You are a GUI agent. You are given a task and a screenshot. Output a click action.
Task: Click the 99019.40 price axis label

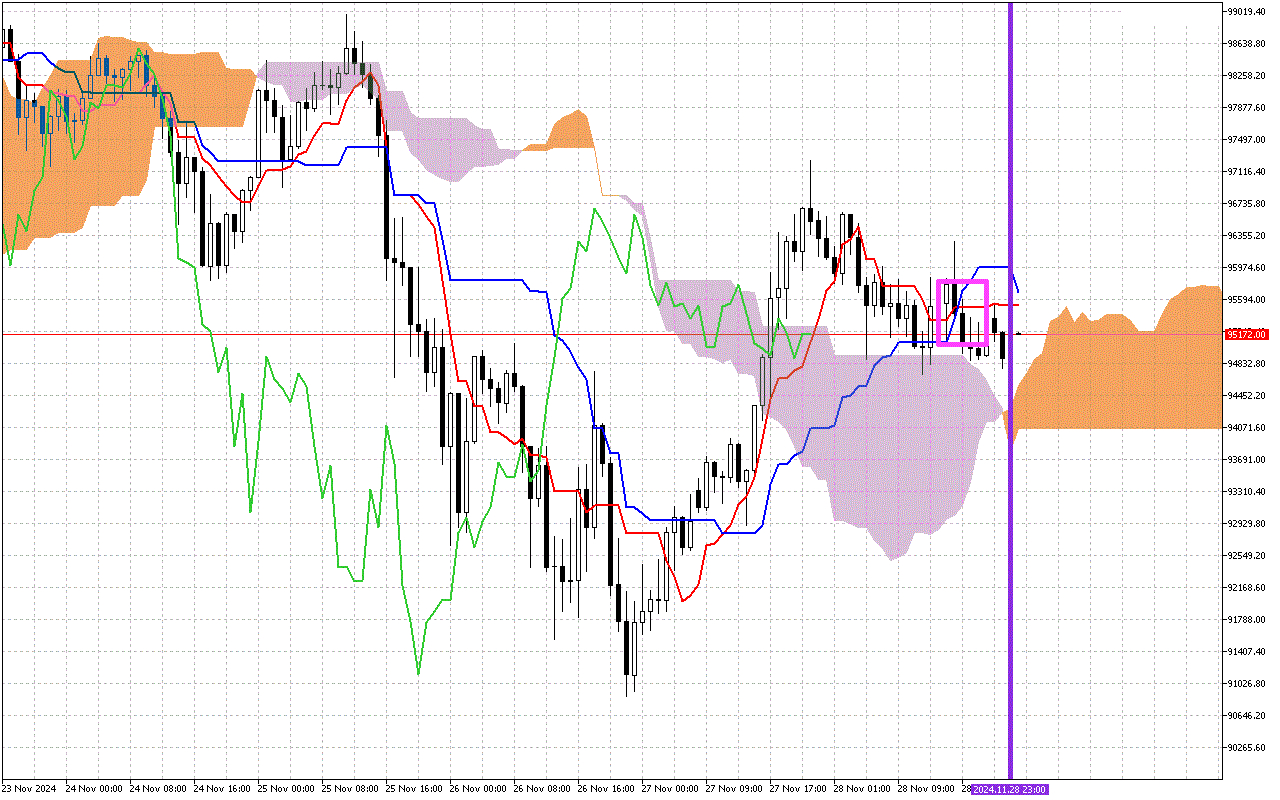(x=1248, y=12)
